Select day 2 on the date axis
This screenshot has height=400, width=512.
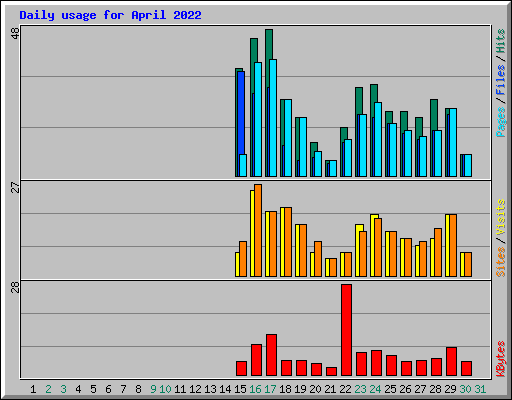pyautogui.click(x=48, y=389)
